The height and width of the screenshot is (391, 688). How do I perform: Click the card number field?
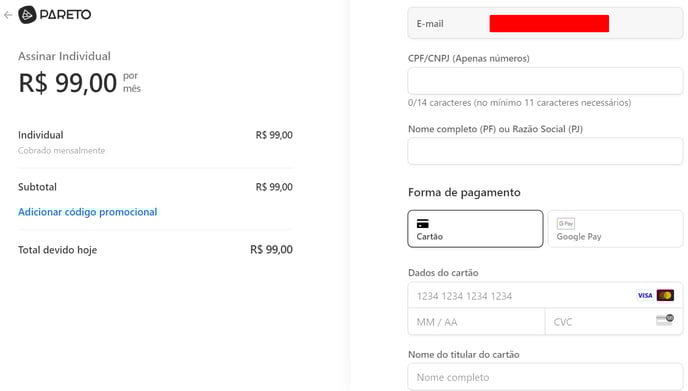tap(545, 295)
